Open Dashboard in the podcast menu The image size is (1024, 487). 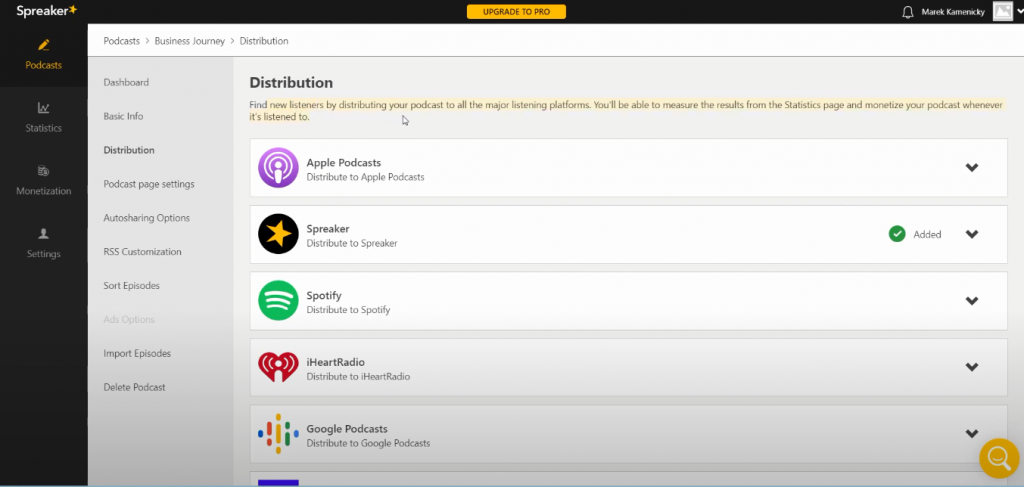126,82
